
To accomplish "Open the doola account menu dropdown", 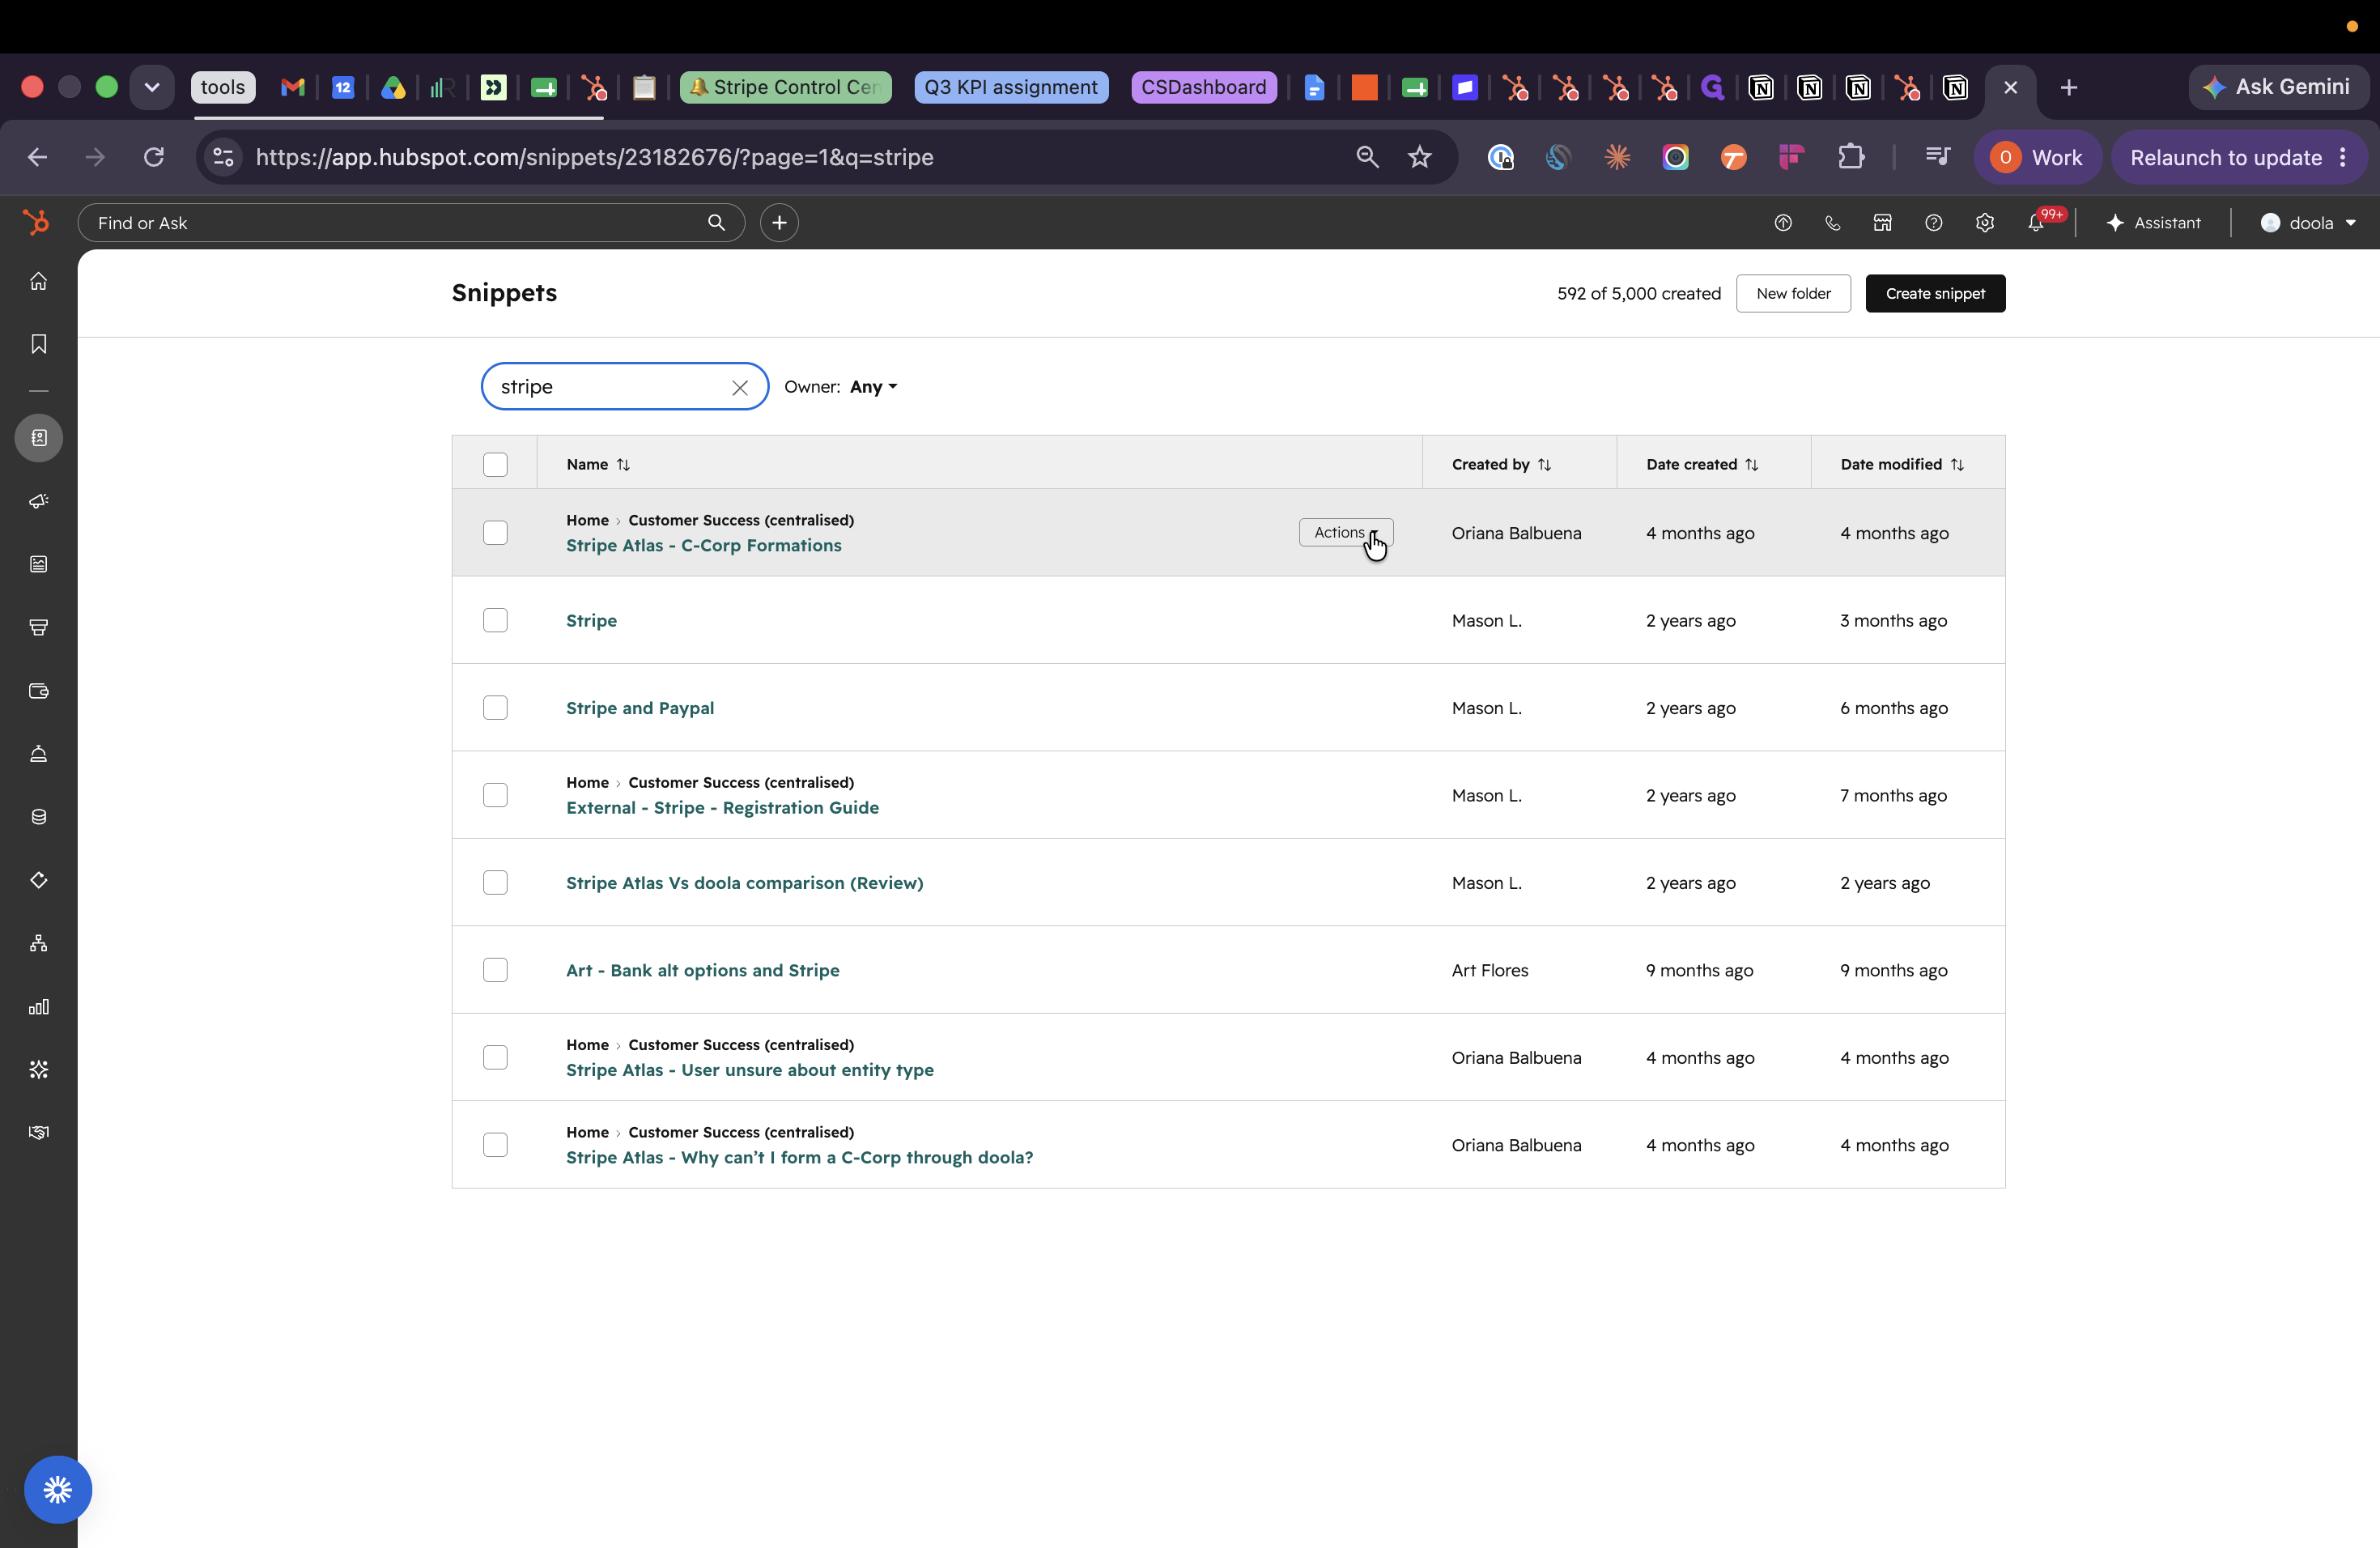I will (x=2308, y=223).
